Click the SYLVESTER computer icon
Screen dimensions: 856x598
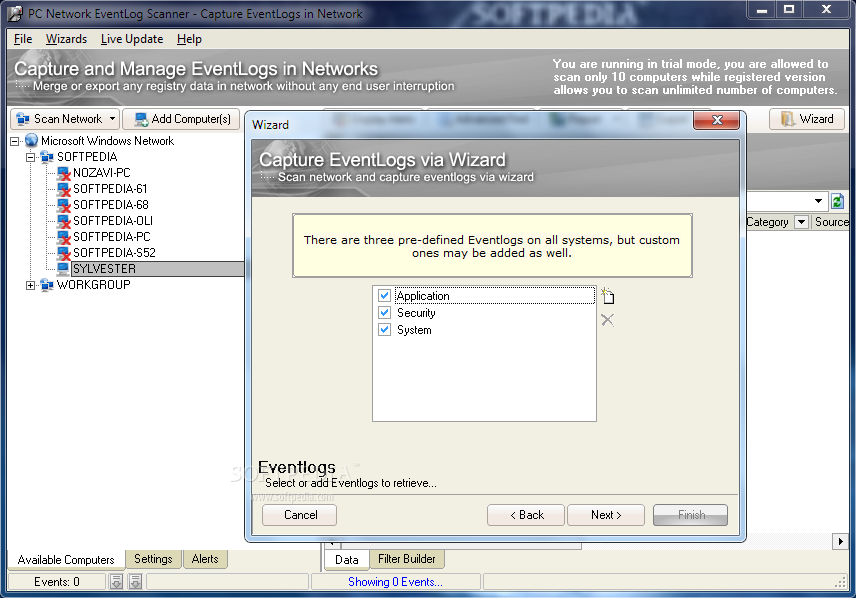tap(63, 269)
